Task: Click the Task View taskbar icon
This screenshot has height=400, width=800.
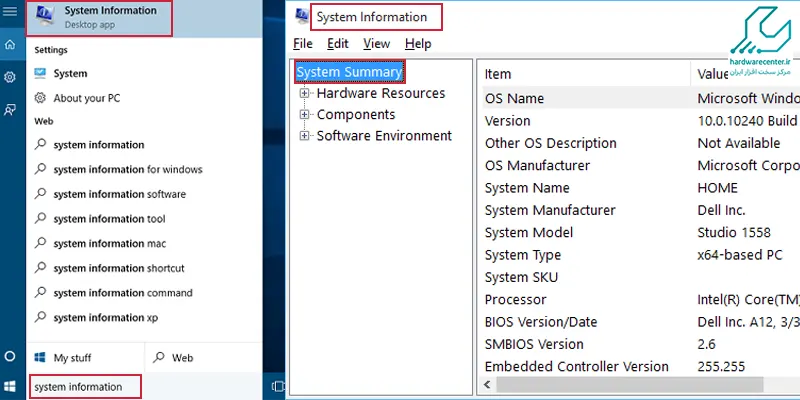Action: point(278,386)
